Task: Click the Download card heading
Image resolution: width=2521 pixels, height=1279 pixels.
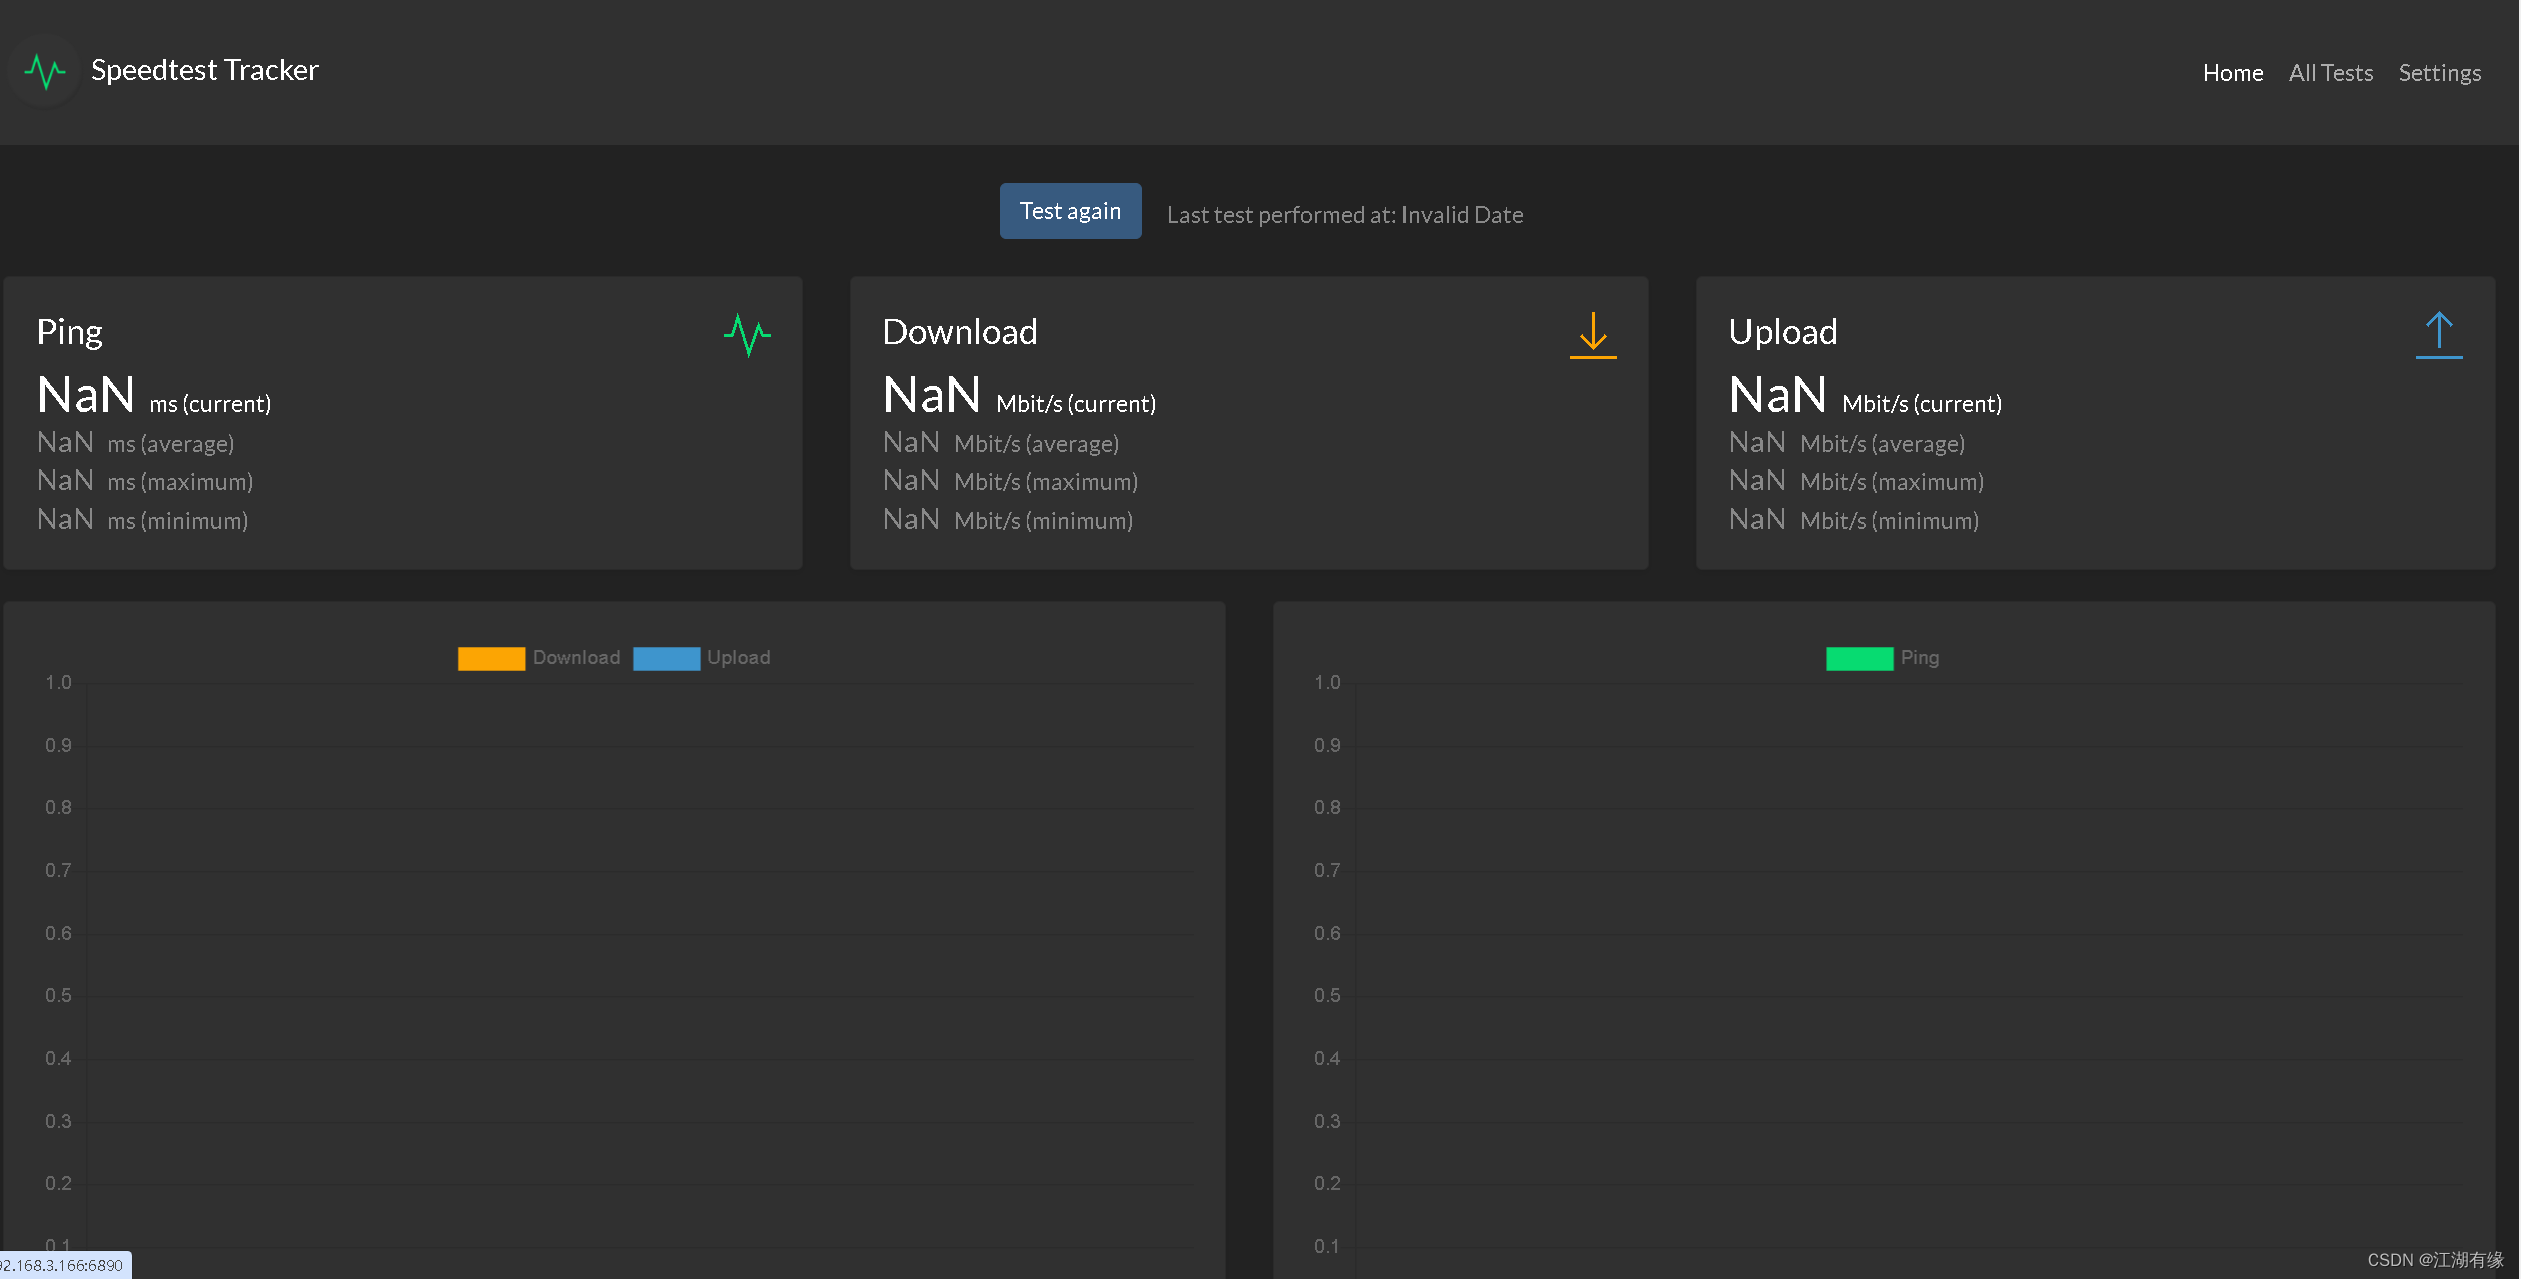Action: click(959, 332)
